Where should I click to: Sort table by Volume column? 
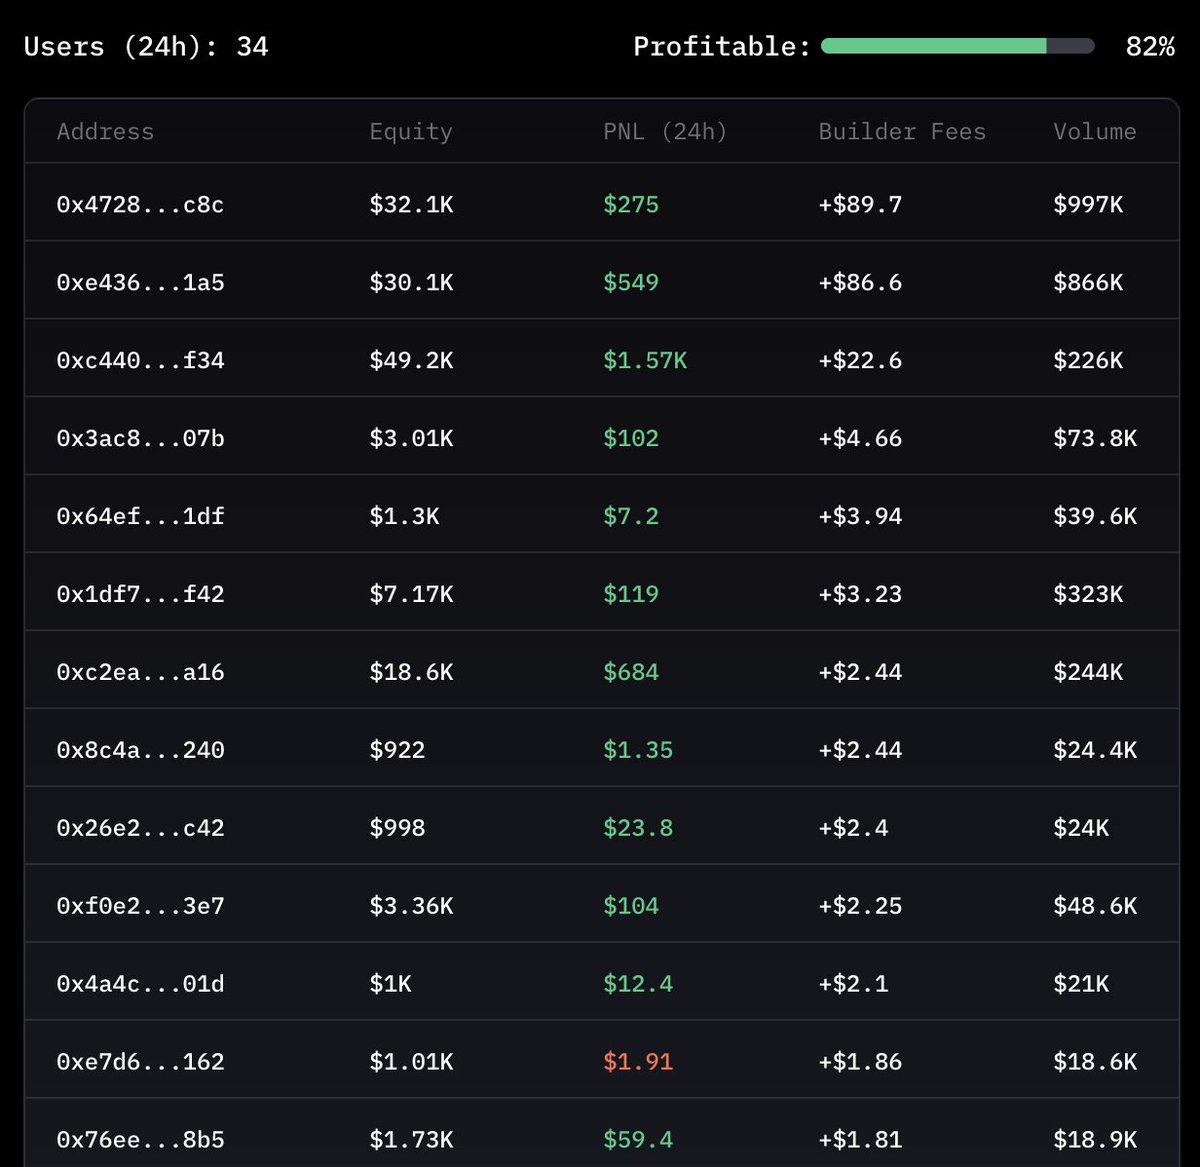(x=1094, y=131)
